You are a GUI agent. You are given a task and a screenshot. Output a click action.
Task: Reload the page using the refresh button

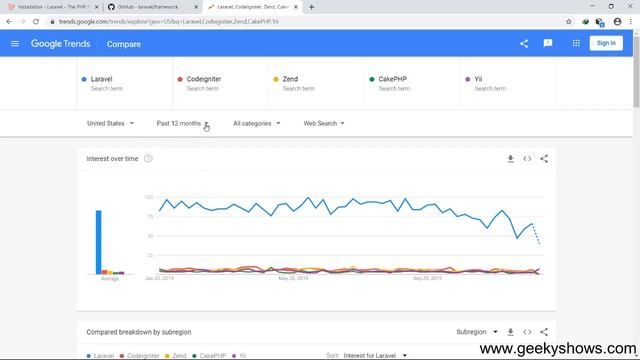tap(36, 22)
